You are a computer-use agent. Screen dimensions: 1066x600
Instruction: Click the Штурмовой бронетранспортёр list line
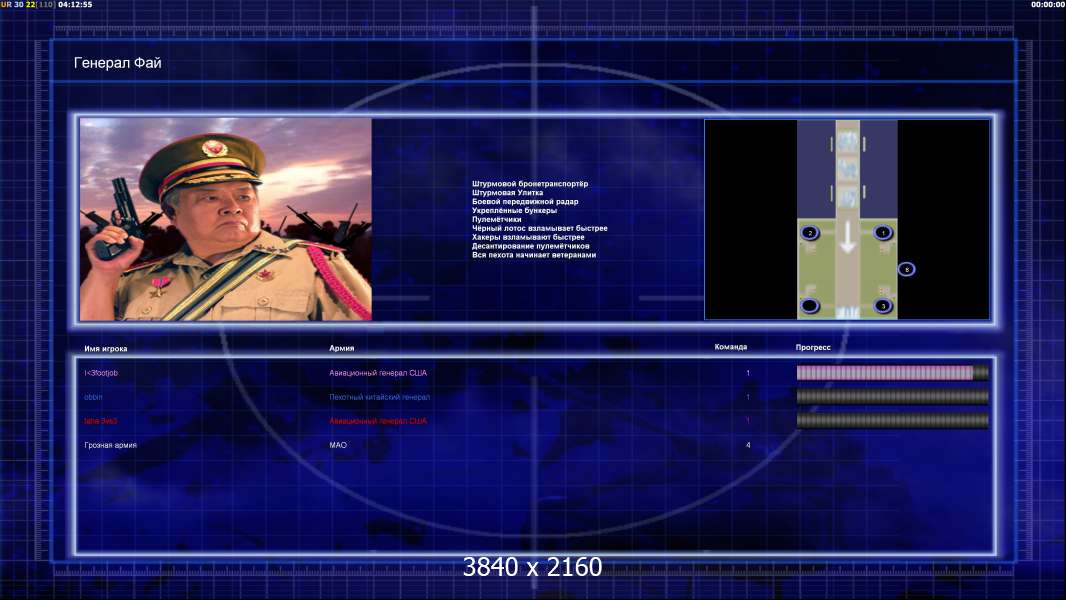(x=530, y=183)
